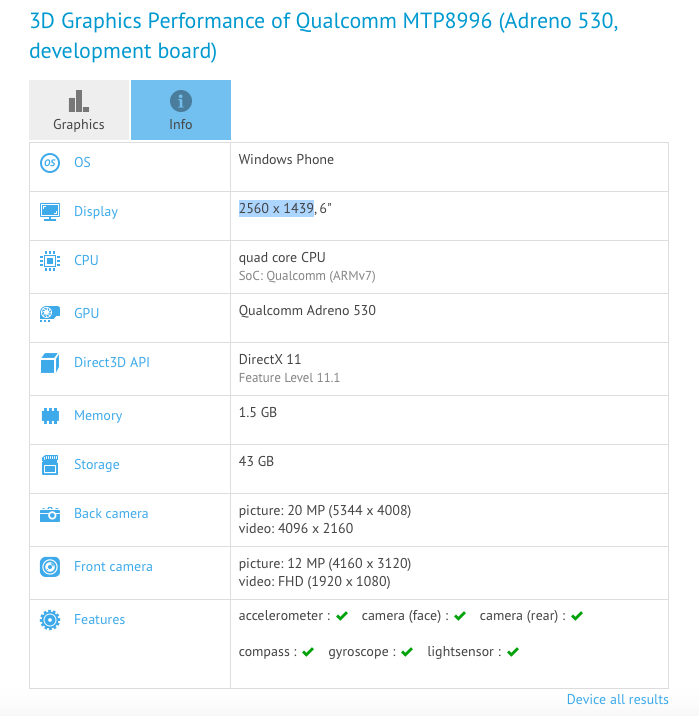Click the compass green checkmark
The height and width of the screenshot is (716, 699).
[x=308, y=652]
